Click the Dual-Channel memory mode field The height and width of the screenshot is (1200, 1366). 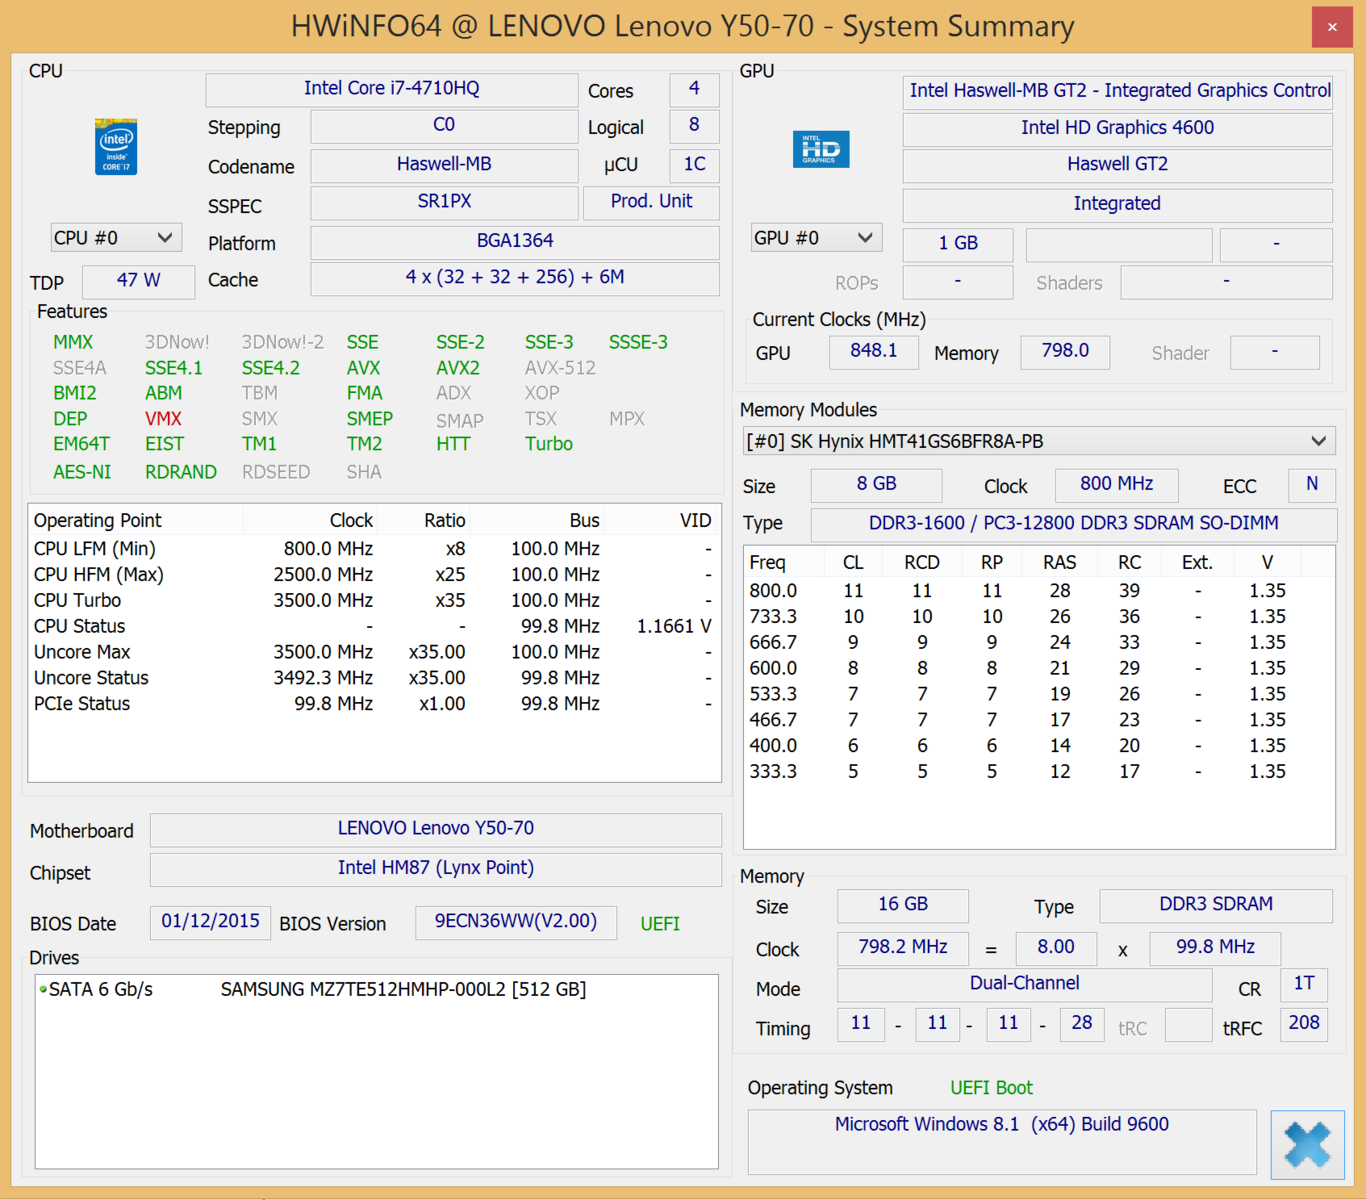tap(1025, 985)
